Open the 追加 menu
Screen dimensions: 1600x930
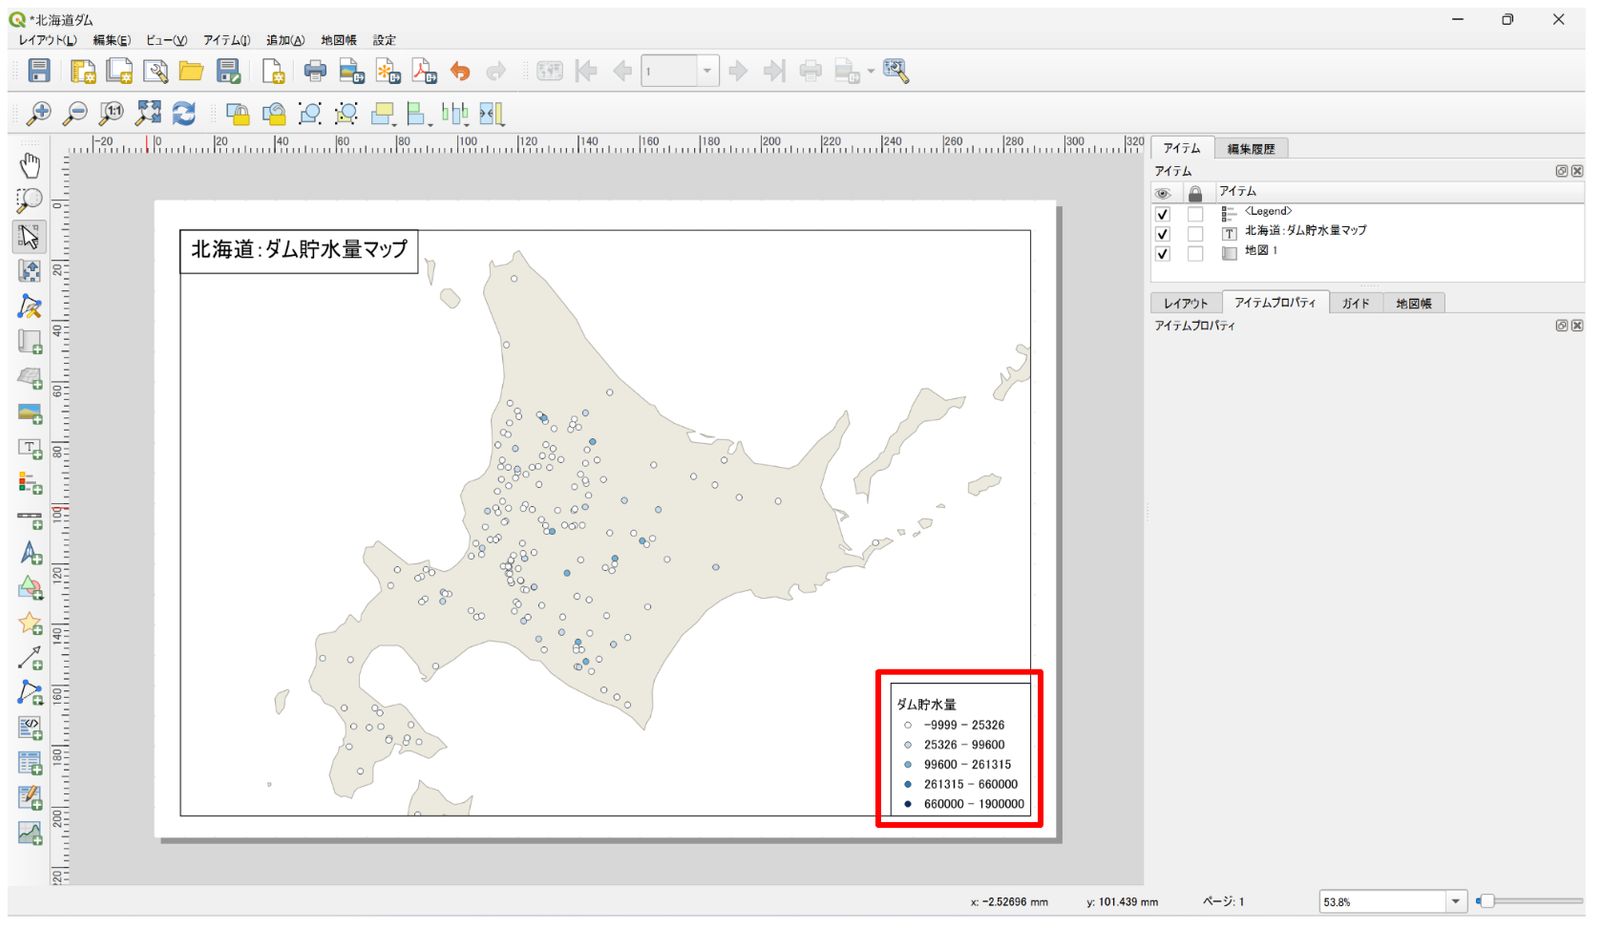coord(286,40)
